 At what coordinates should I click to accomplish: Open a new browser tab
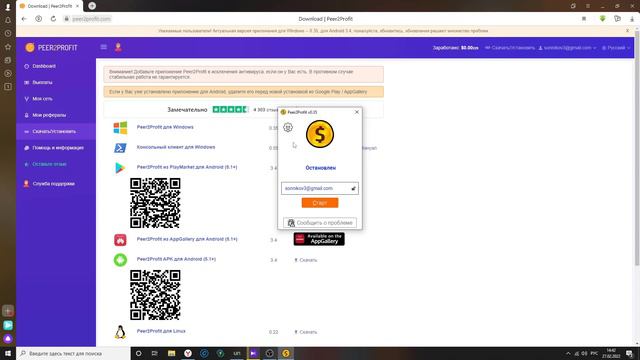pos(92,6)
